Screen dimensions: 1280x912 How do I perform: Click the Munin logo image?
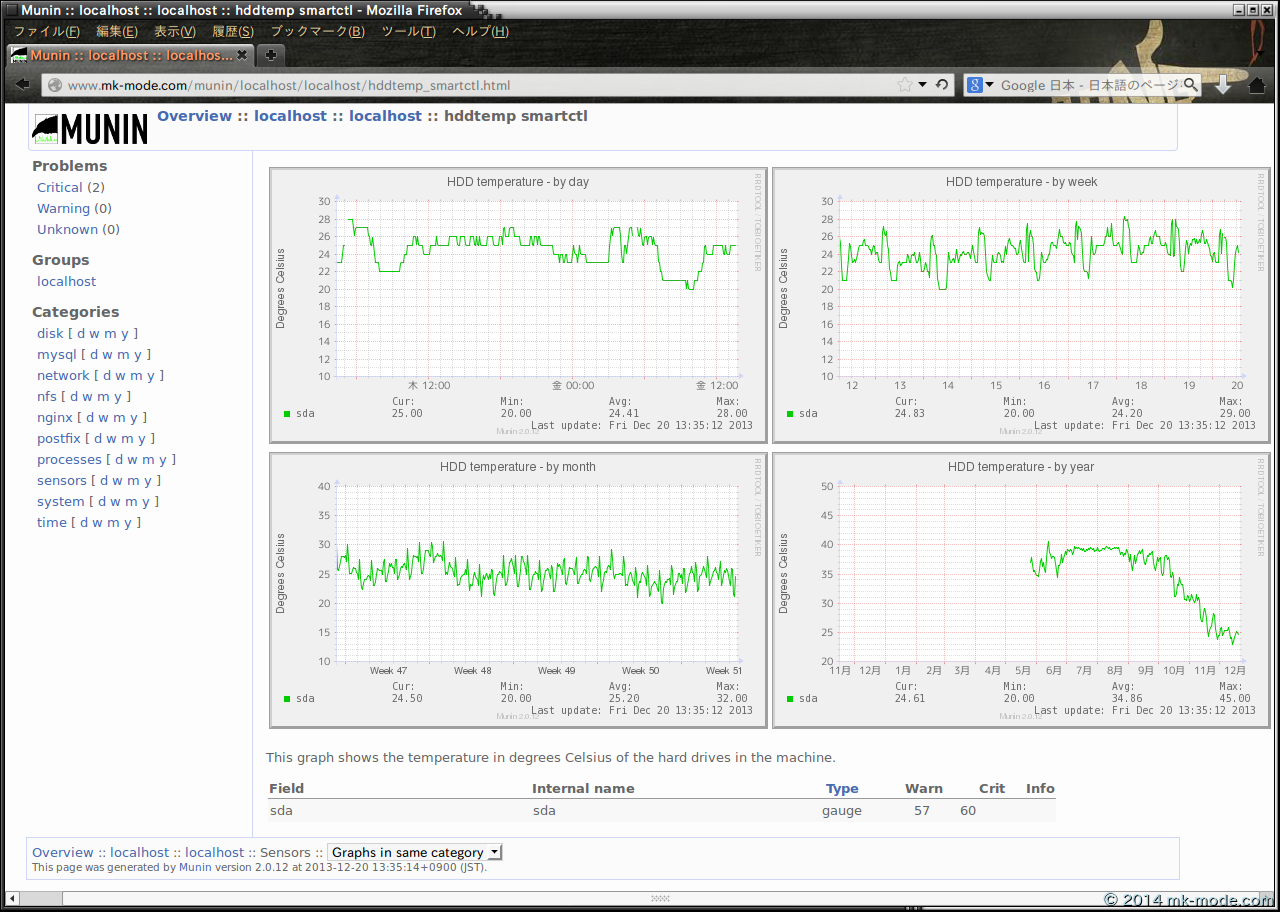[90, 128]
